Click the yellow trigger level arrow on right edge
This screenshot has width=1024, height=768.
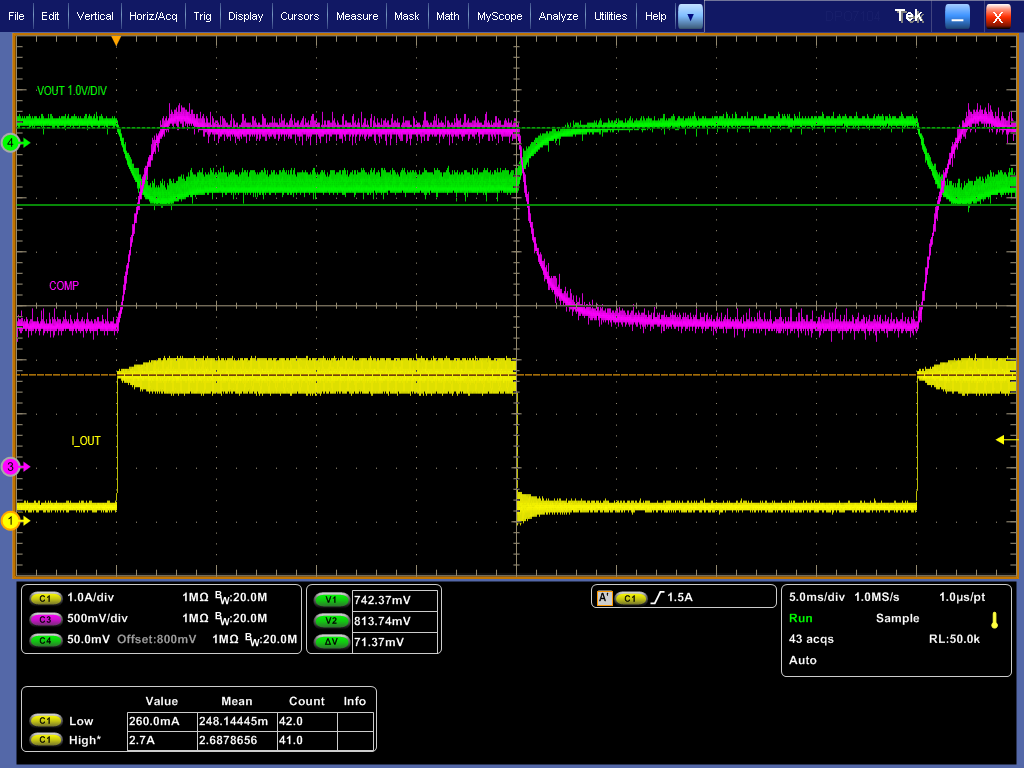click(x=1000, y=438)
